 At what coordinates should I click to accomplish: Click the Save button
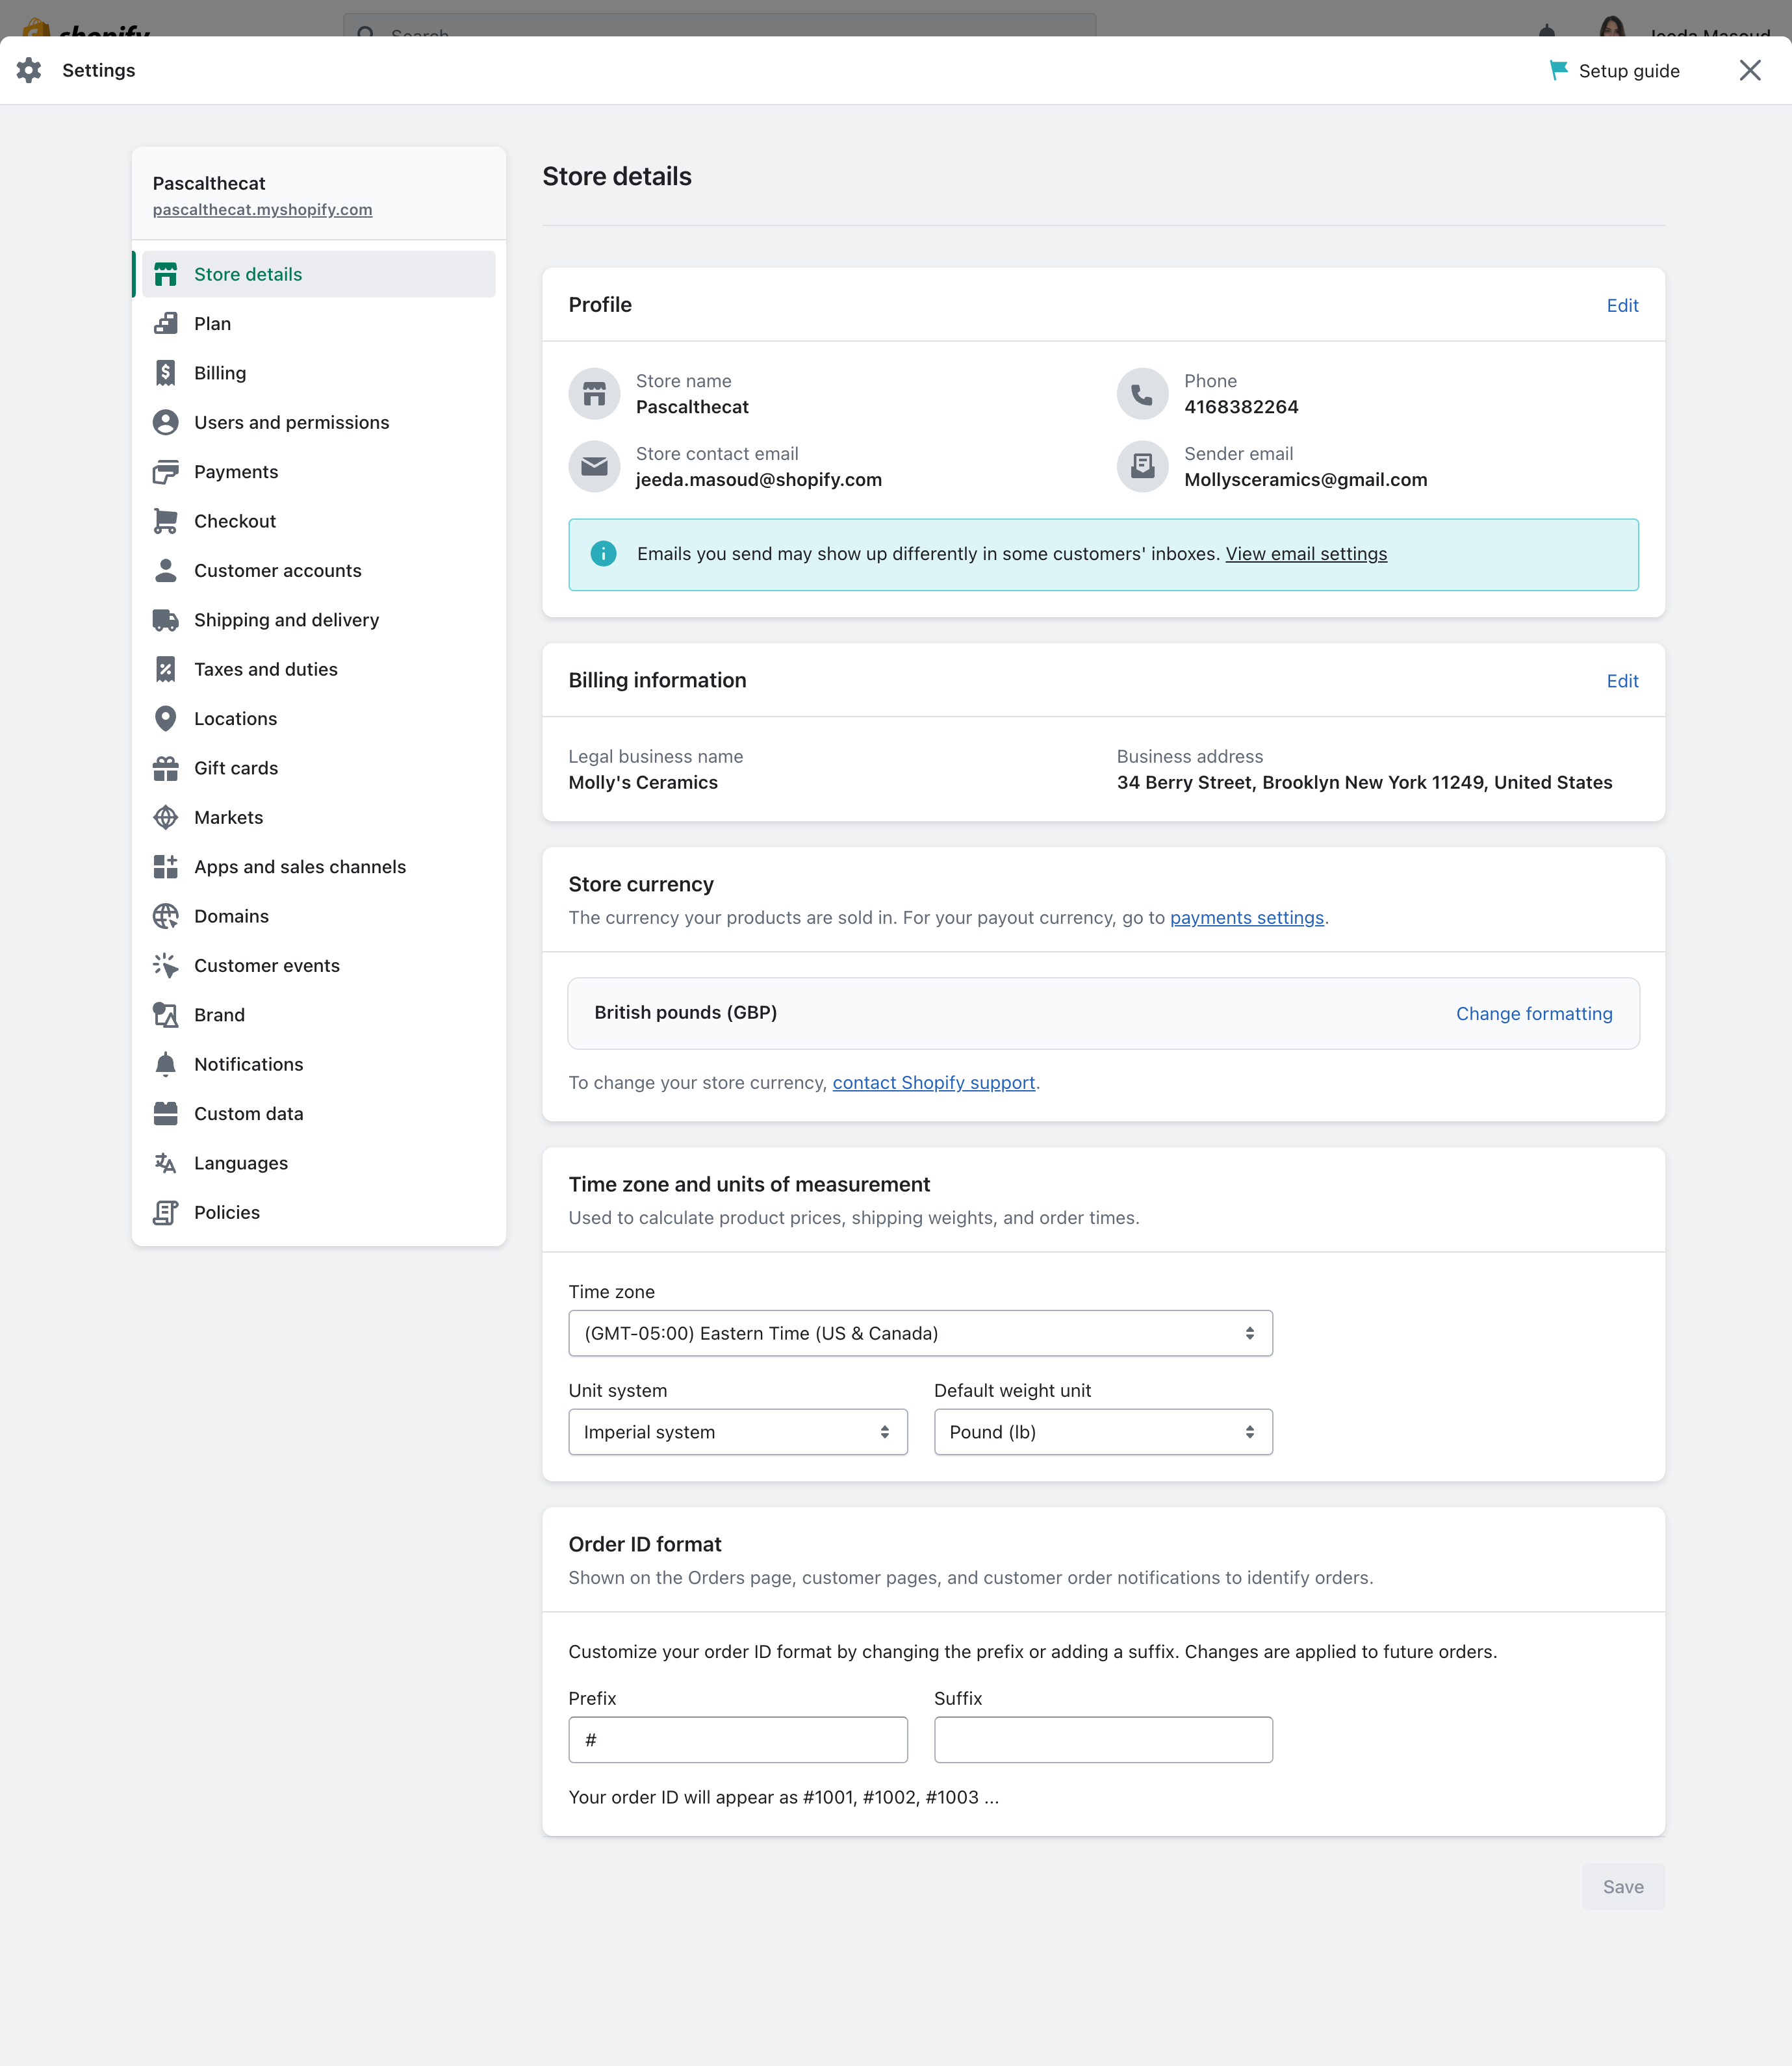[x=1623, y=1887]
